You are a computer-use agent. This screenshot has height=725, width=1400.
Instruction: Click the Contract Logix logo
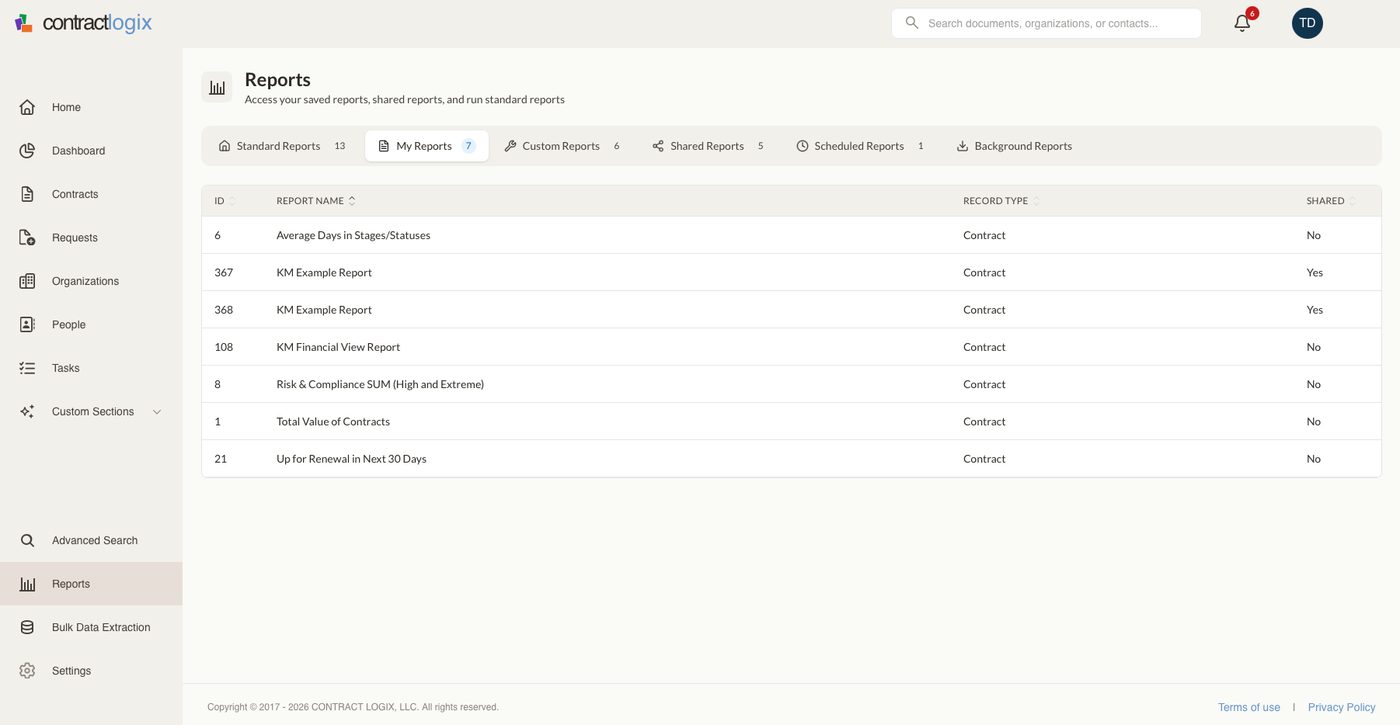(83, 23)
